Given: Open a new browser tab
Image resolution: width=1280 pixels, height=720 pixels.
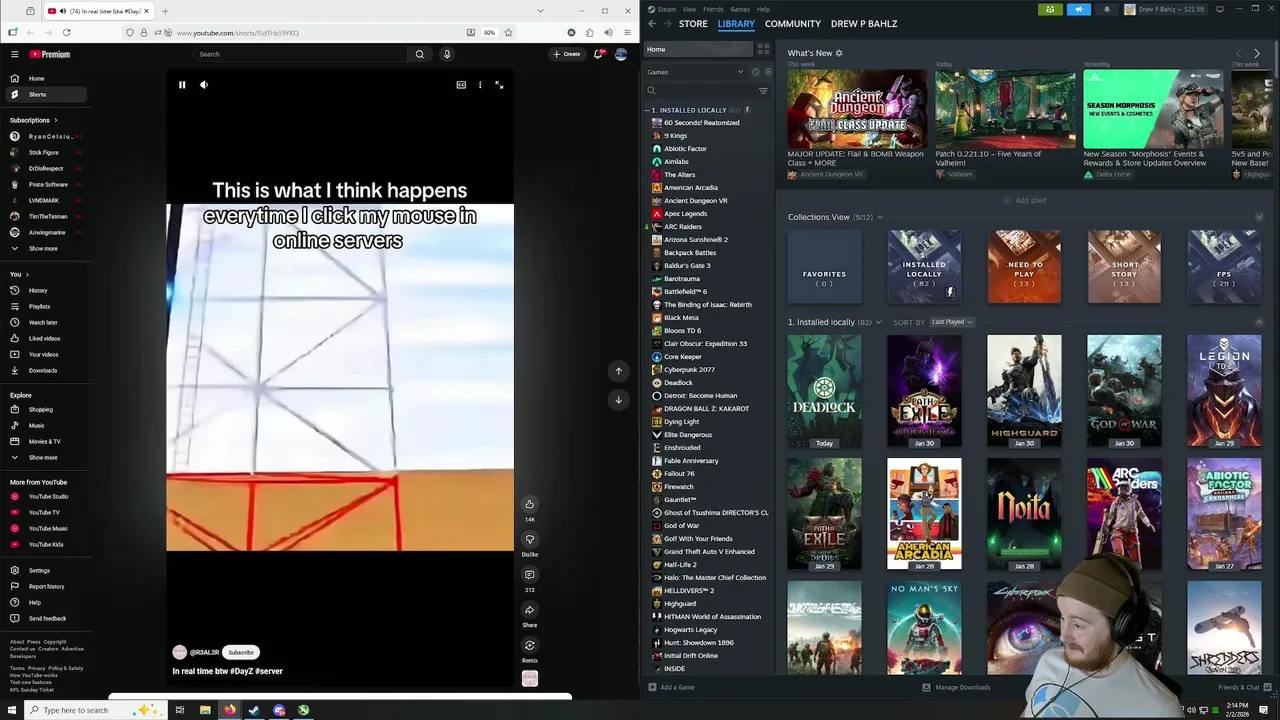Looking at the screenshot, I should (x=165, y=11).
